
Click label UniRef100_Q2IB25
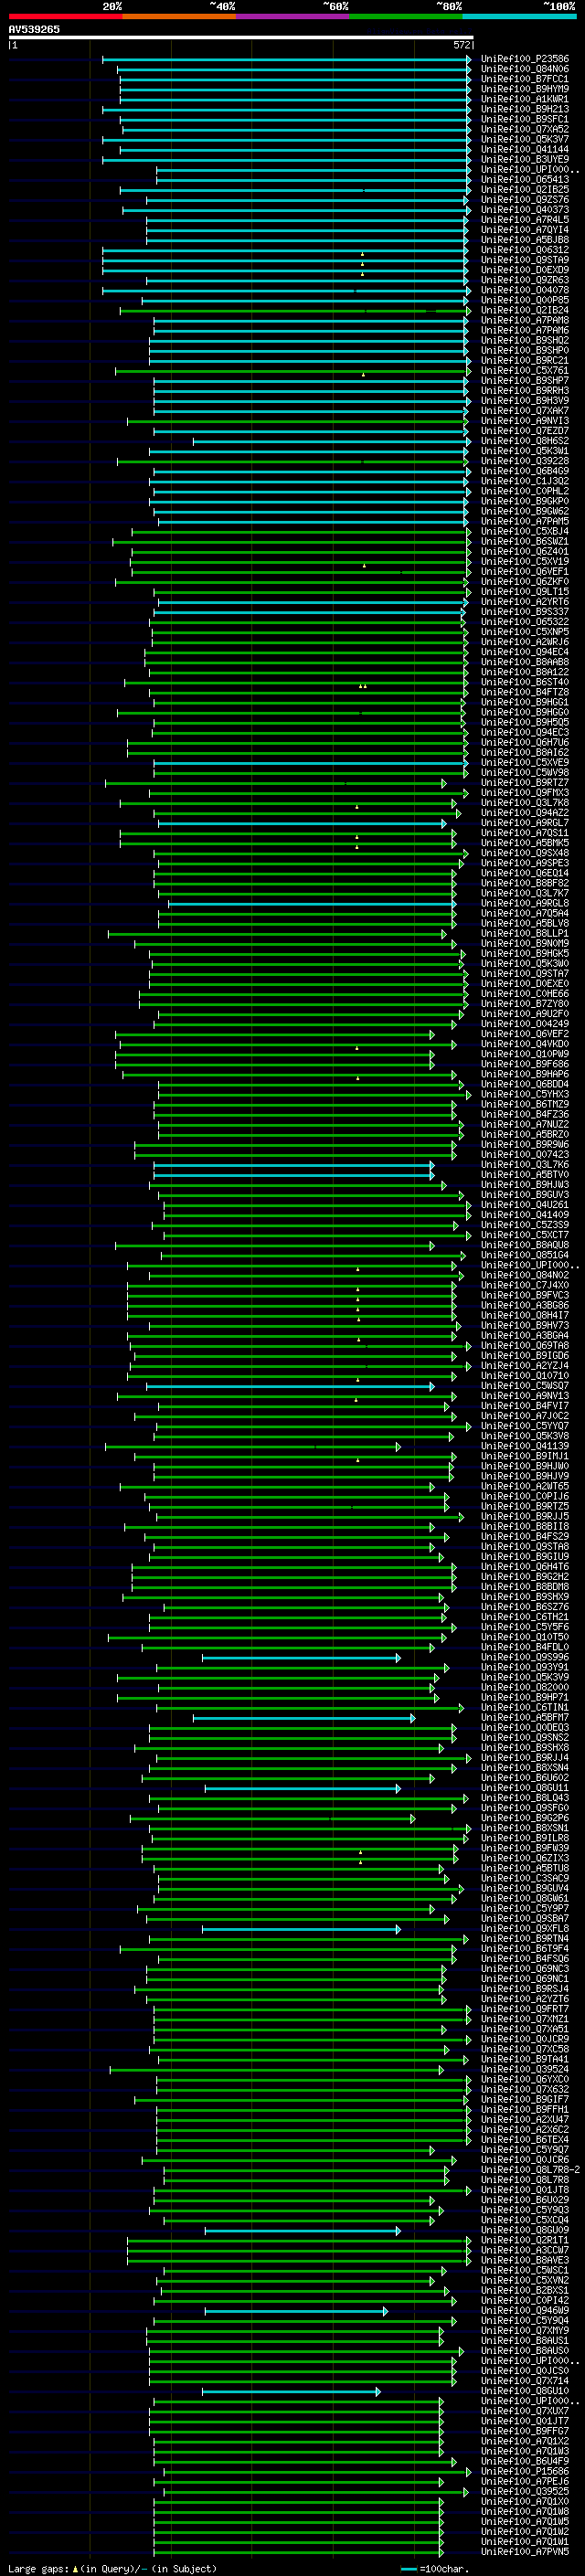pos(525,190)
